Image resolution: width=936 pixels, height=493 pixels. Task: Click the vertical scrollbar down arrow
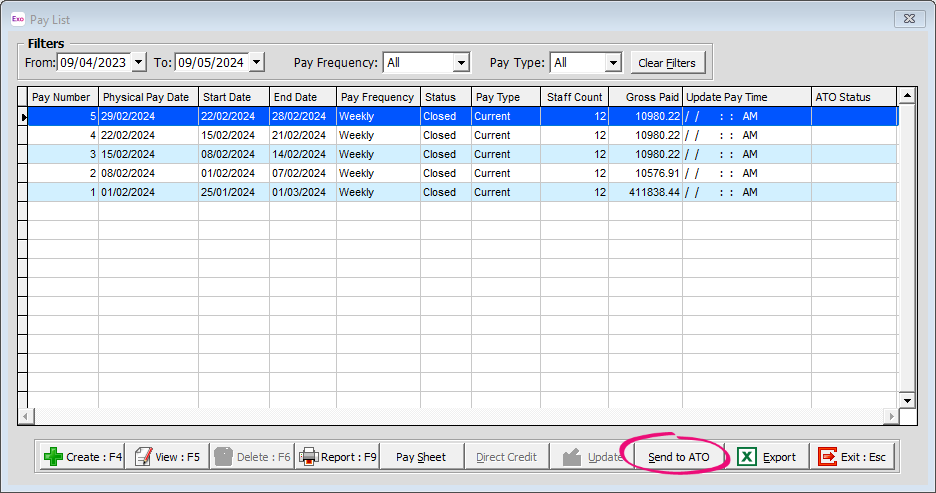point(907,400)
